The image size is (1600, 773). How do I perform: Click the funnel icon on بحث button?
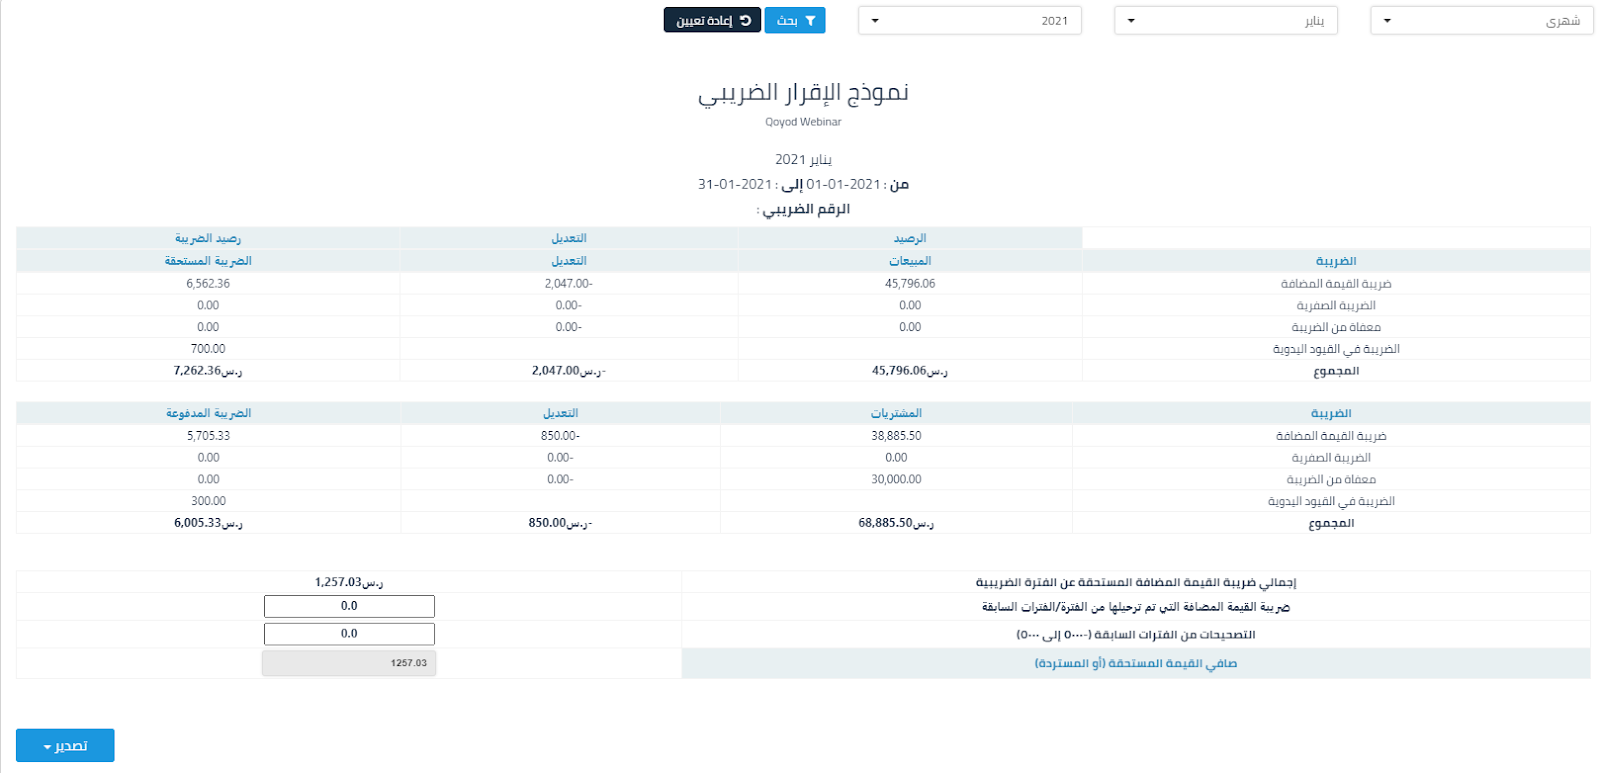tap(810, 21)
